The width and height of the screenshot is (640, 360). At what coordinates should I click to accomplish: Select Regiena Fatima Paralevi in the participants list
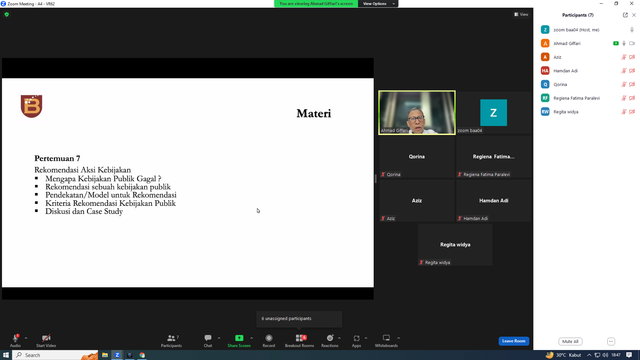(587, 98)
